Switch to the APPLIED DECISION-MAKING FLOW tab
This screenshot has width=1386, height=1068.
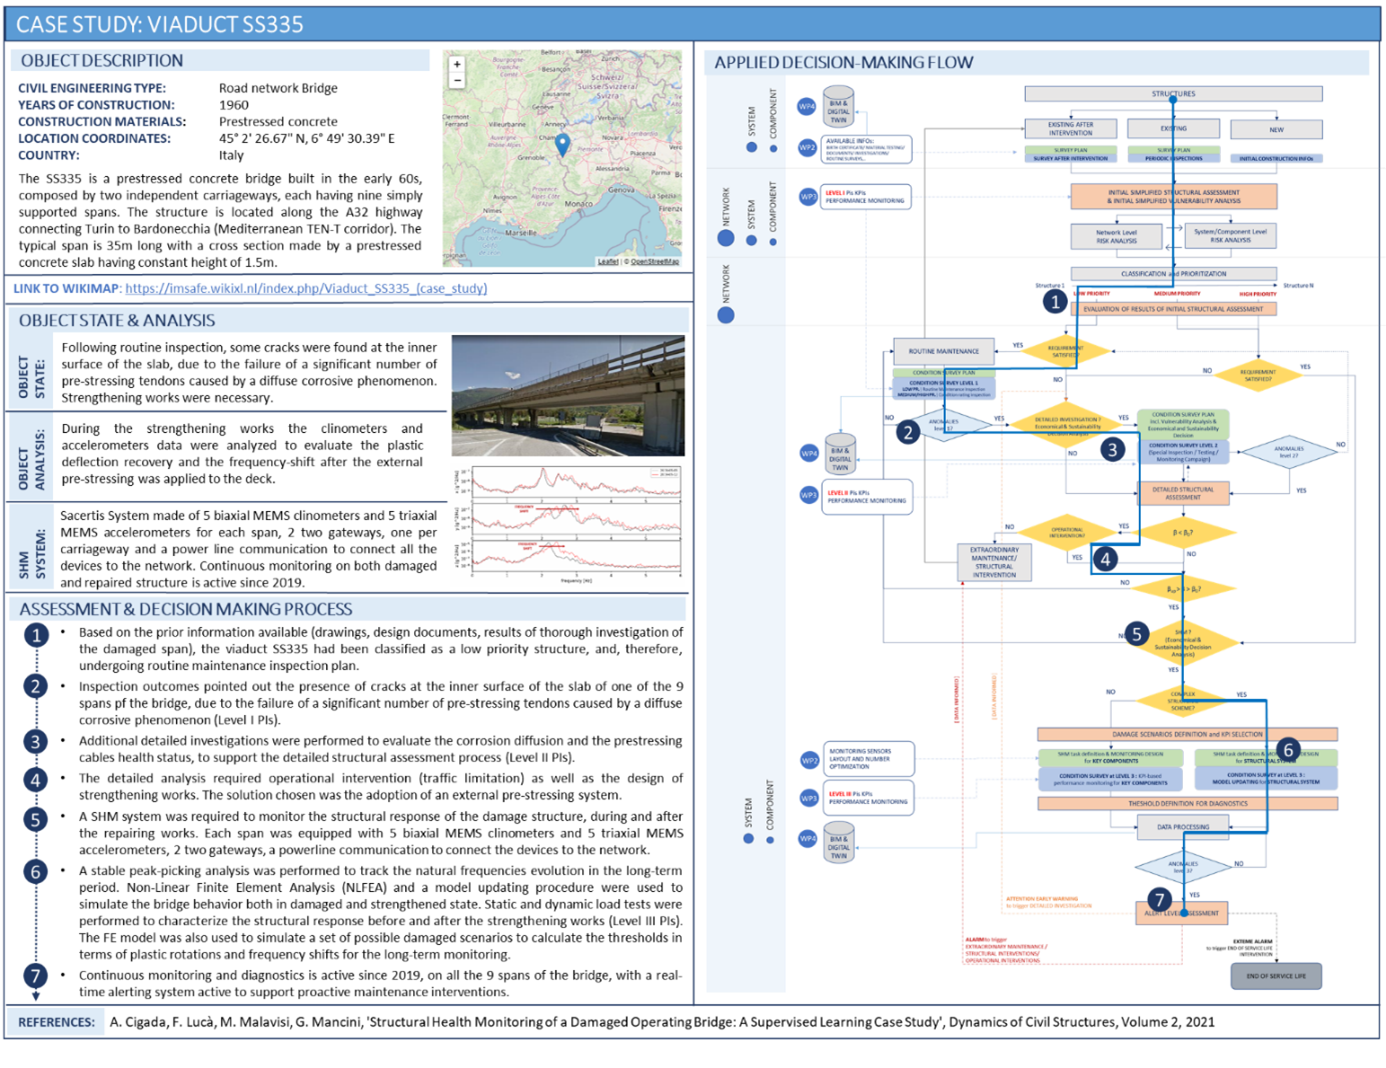pyautogui.click(x=845, y=61)
